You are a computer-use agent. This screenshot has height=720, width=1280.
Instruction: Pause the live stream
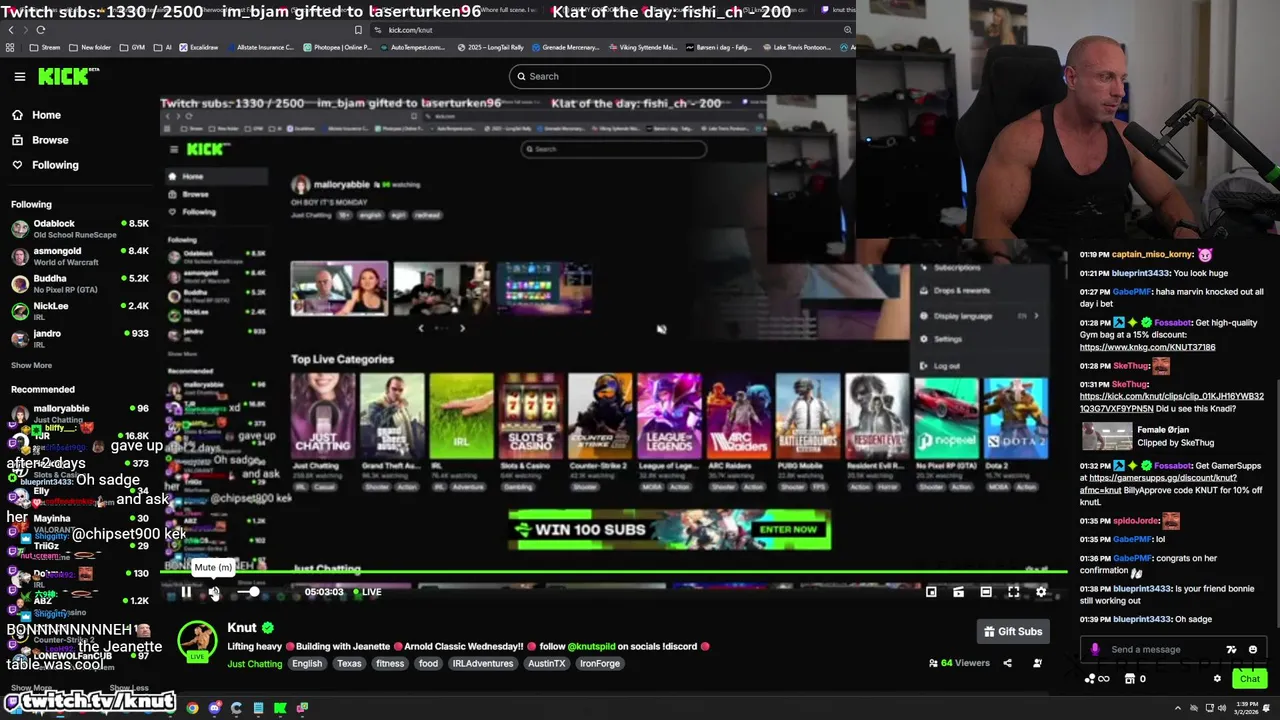point(186,592)
